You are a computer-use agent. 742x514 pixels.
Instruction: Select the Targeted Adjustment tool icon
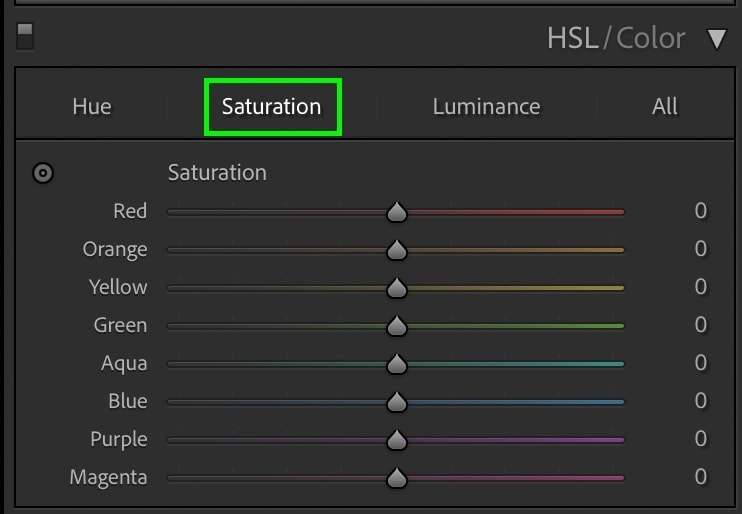(x=43, y=173)
